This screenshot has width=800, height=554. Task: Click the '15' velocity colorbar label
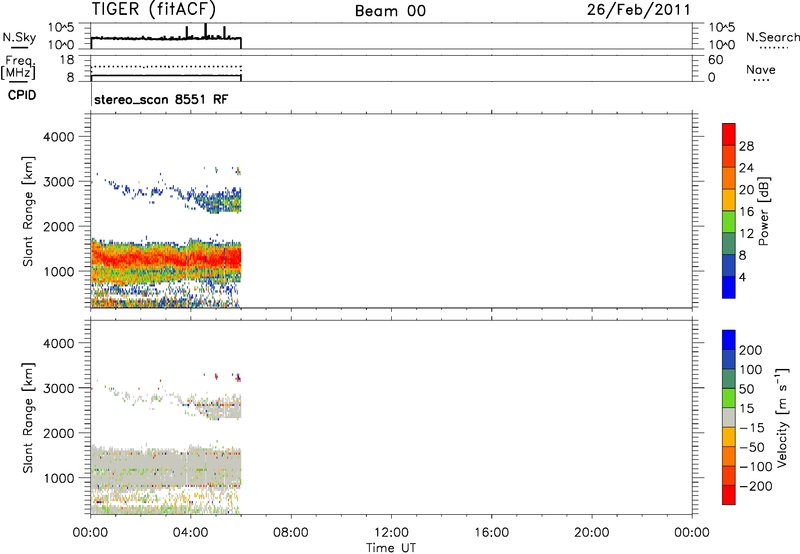tap(746, 409)
